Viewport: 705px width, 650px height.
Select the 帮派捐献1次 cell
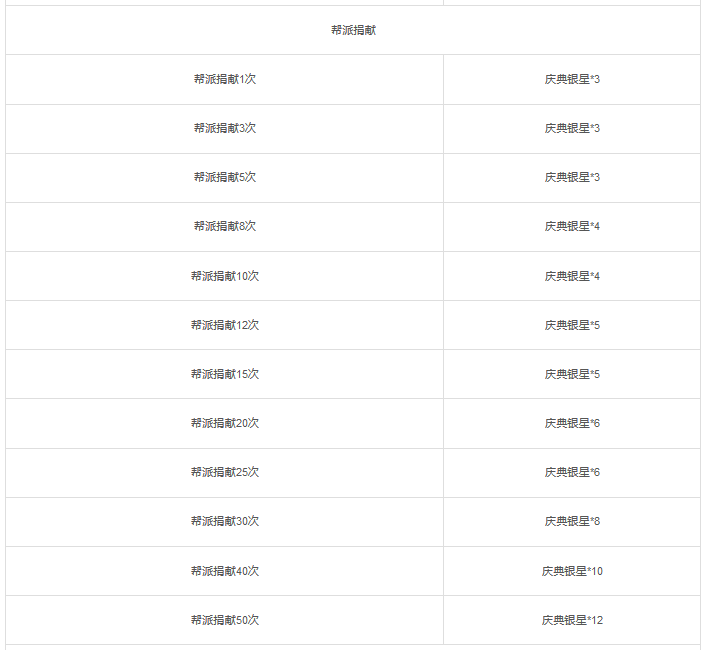(225, 79)
